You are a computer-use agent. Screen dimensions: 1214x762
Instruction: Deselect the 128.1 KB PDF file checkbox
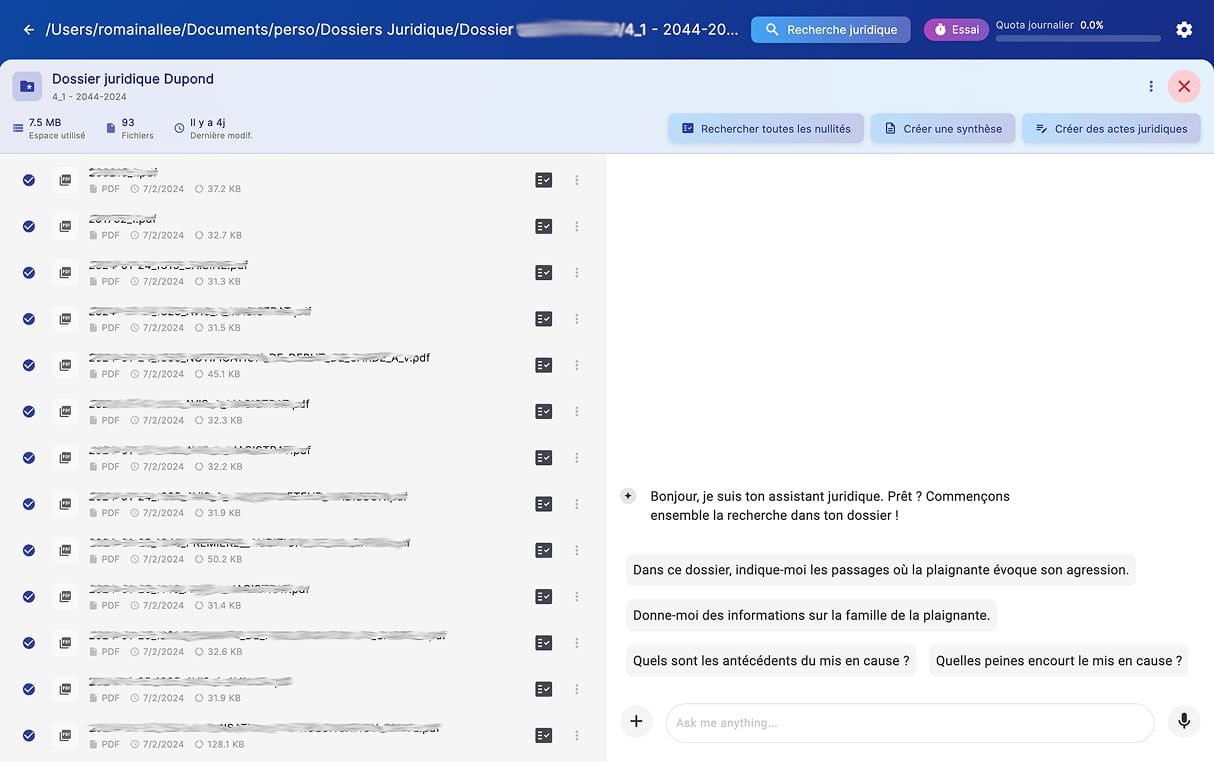point(29,735)
